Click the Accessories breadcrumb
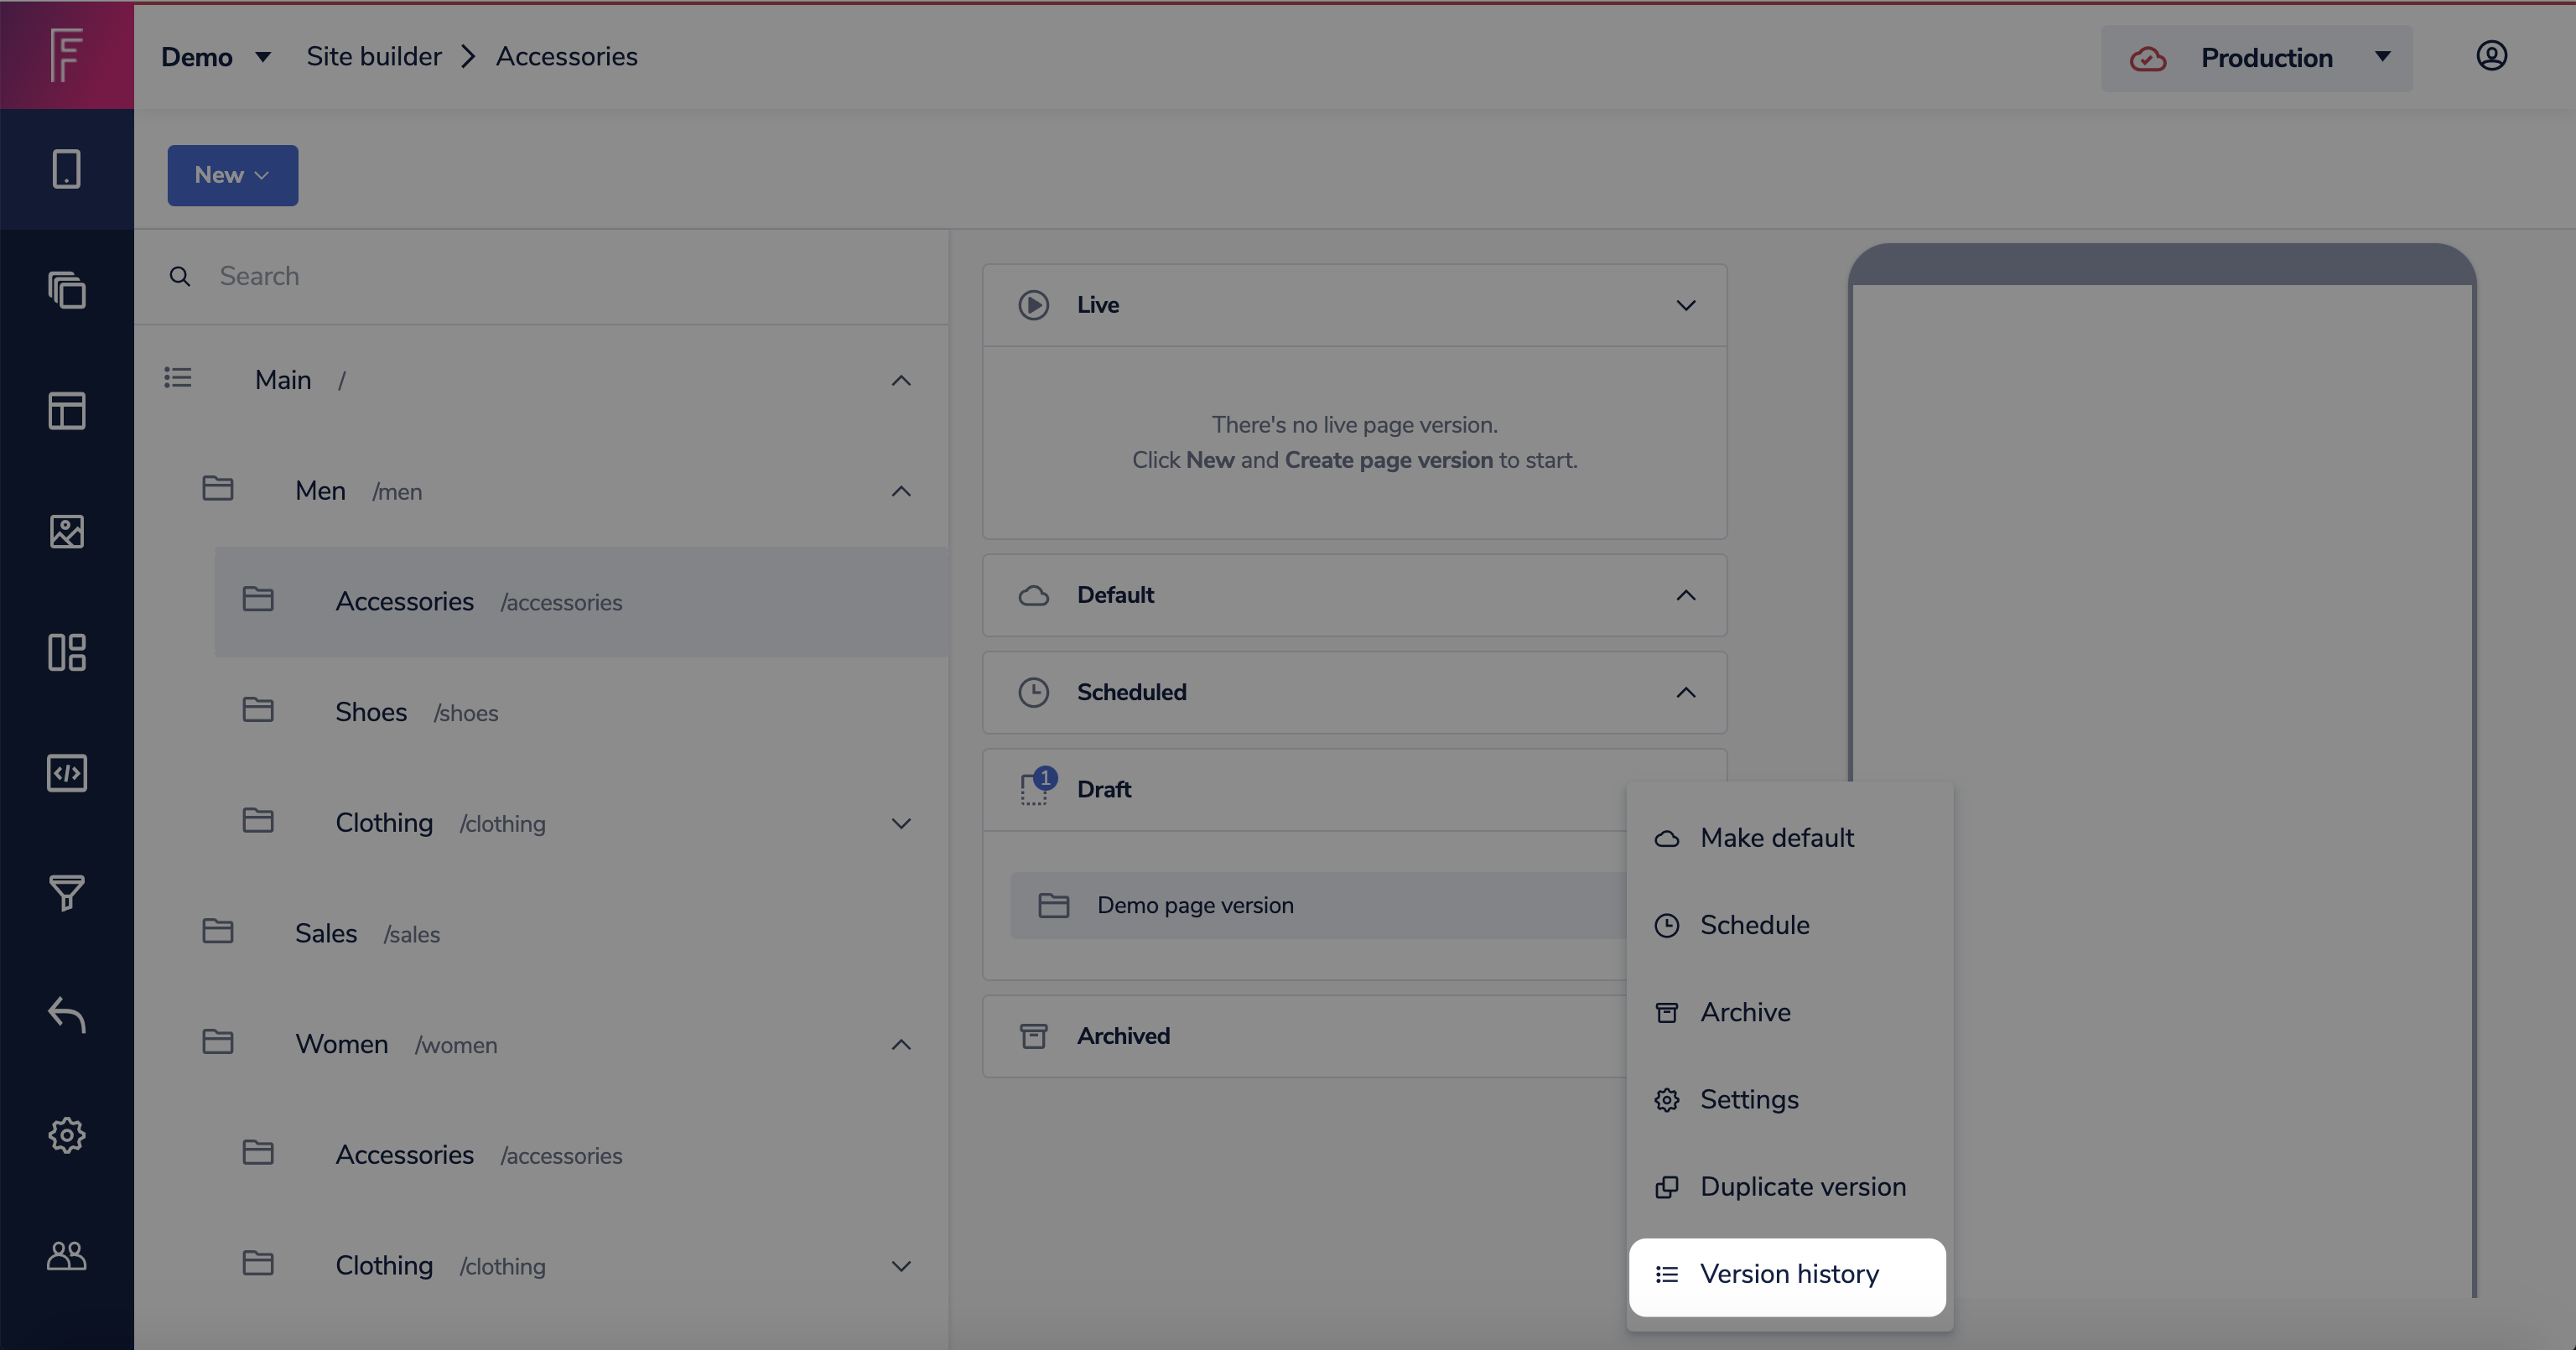This screenshot has width=2576, height=1350. pos(566,57)
